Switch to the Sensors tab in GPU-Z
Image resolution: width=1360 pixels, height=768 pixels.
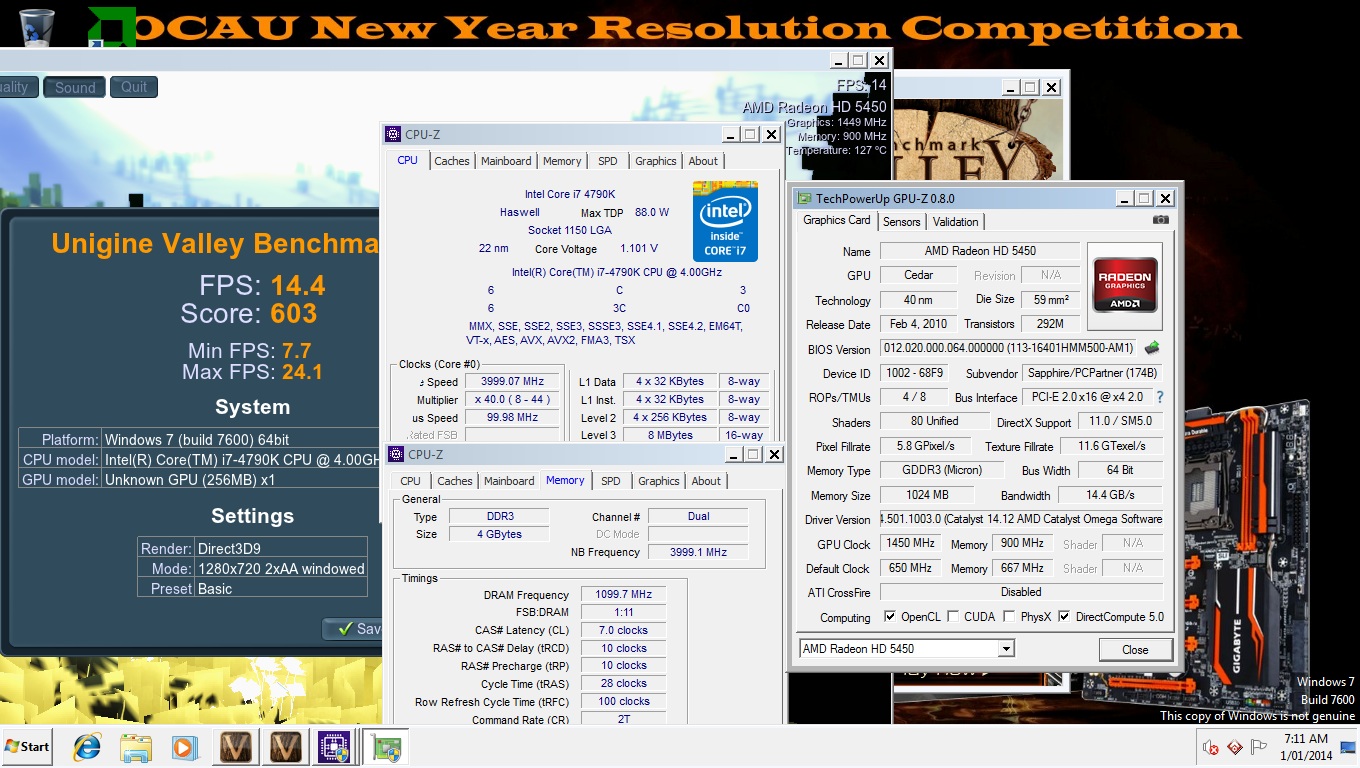coord(901,221)
